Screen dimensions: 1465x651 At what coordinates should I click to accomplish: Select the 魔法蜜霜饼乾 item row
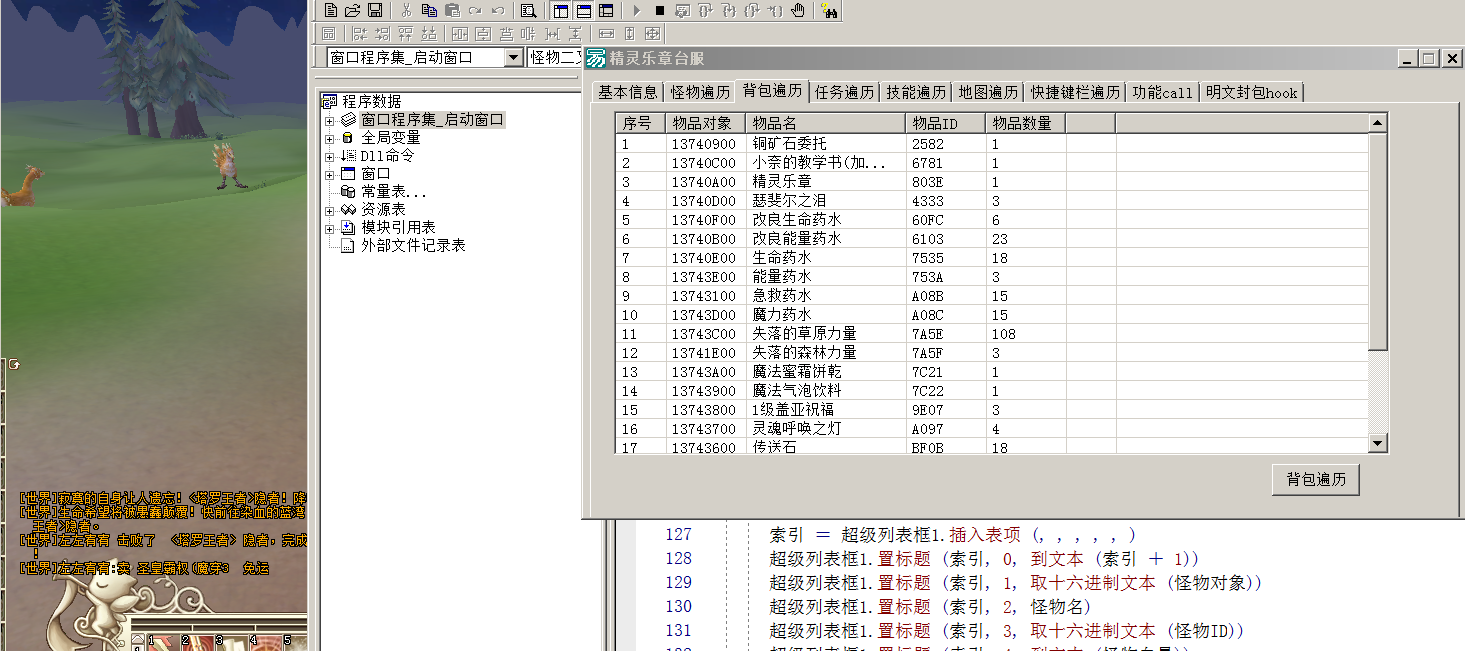992,371
